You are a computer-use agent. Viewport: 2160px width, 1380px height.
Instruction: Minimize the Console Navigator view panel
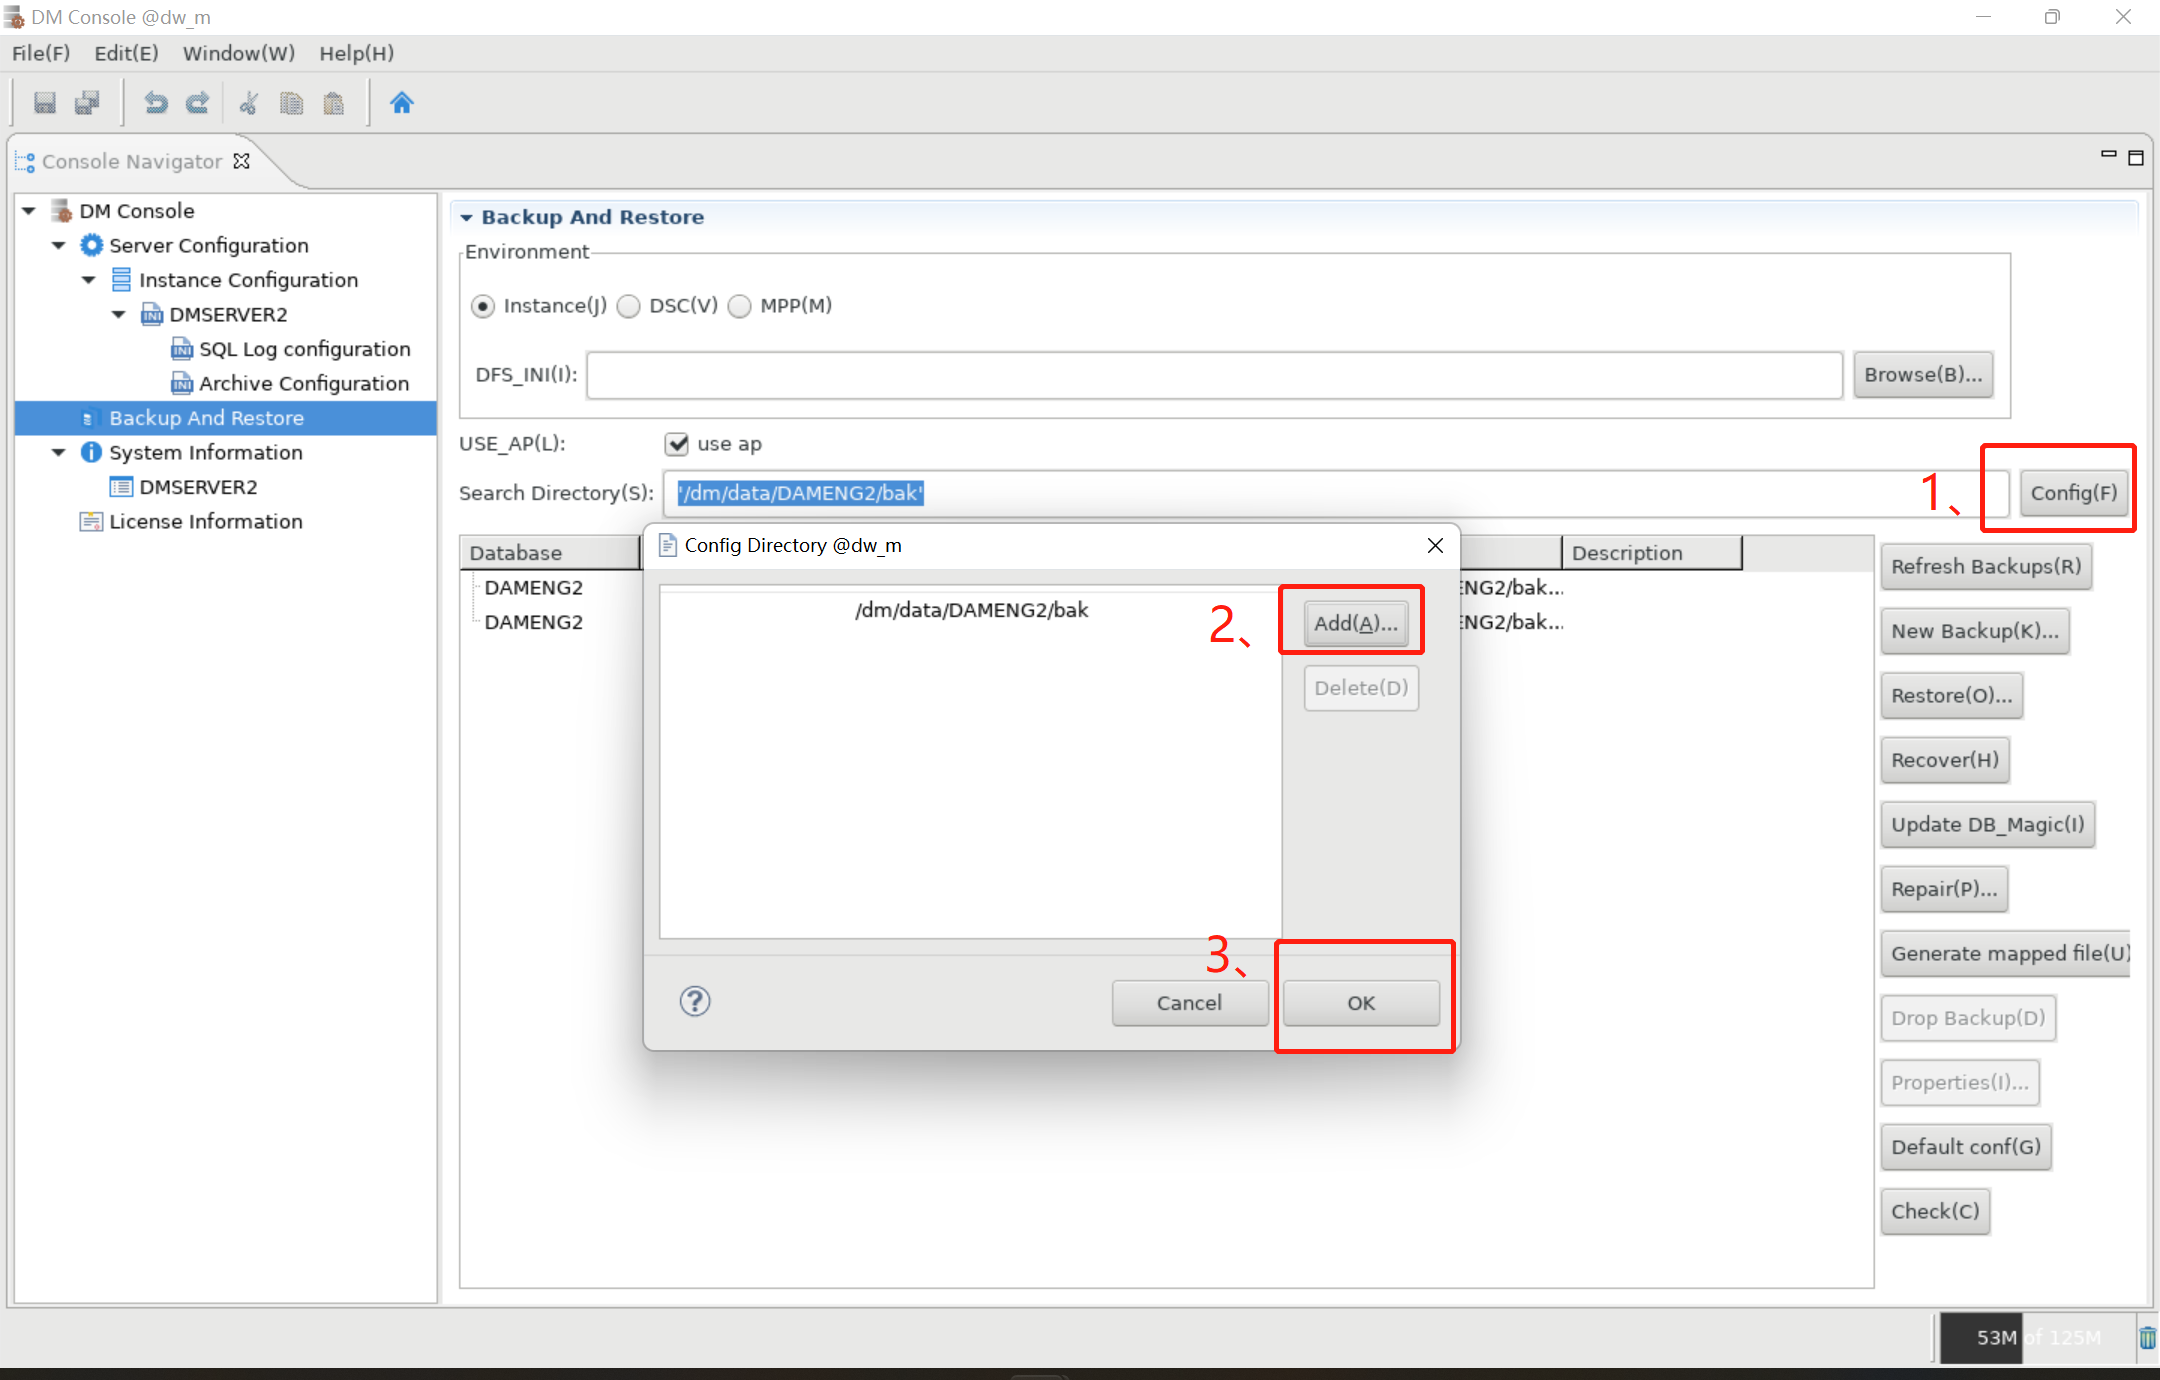[x=2109, y=154]
